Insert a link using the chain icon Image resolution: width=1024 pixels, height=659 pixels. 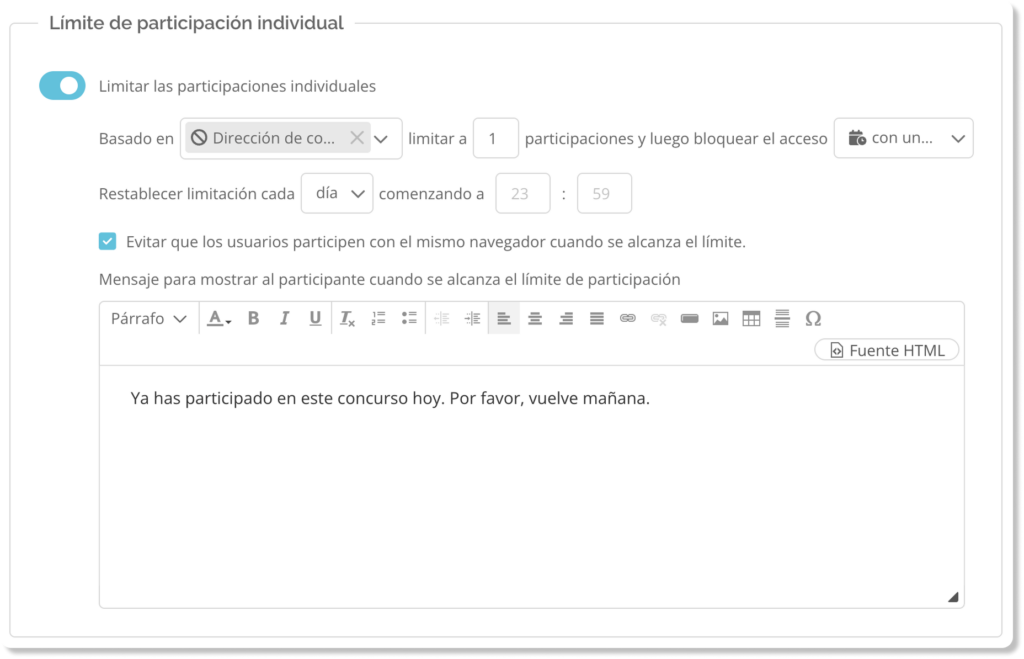tap(627, 318)
